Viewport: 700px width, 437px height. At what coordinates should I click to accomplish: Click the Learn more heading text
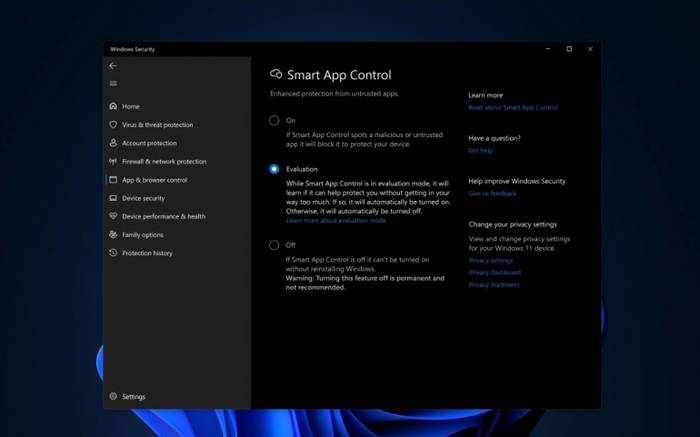(486, 95)
